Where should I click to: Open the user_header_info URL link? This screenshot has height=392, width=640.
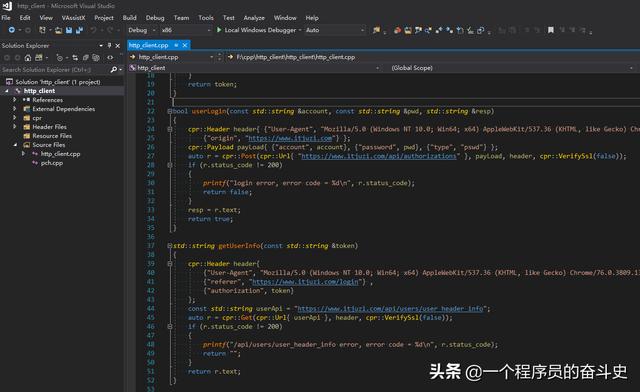coord(390,309)
